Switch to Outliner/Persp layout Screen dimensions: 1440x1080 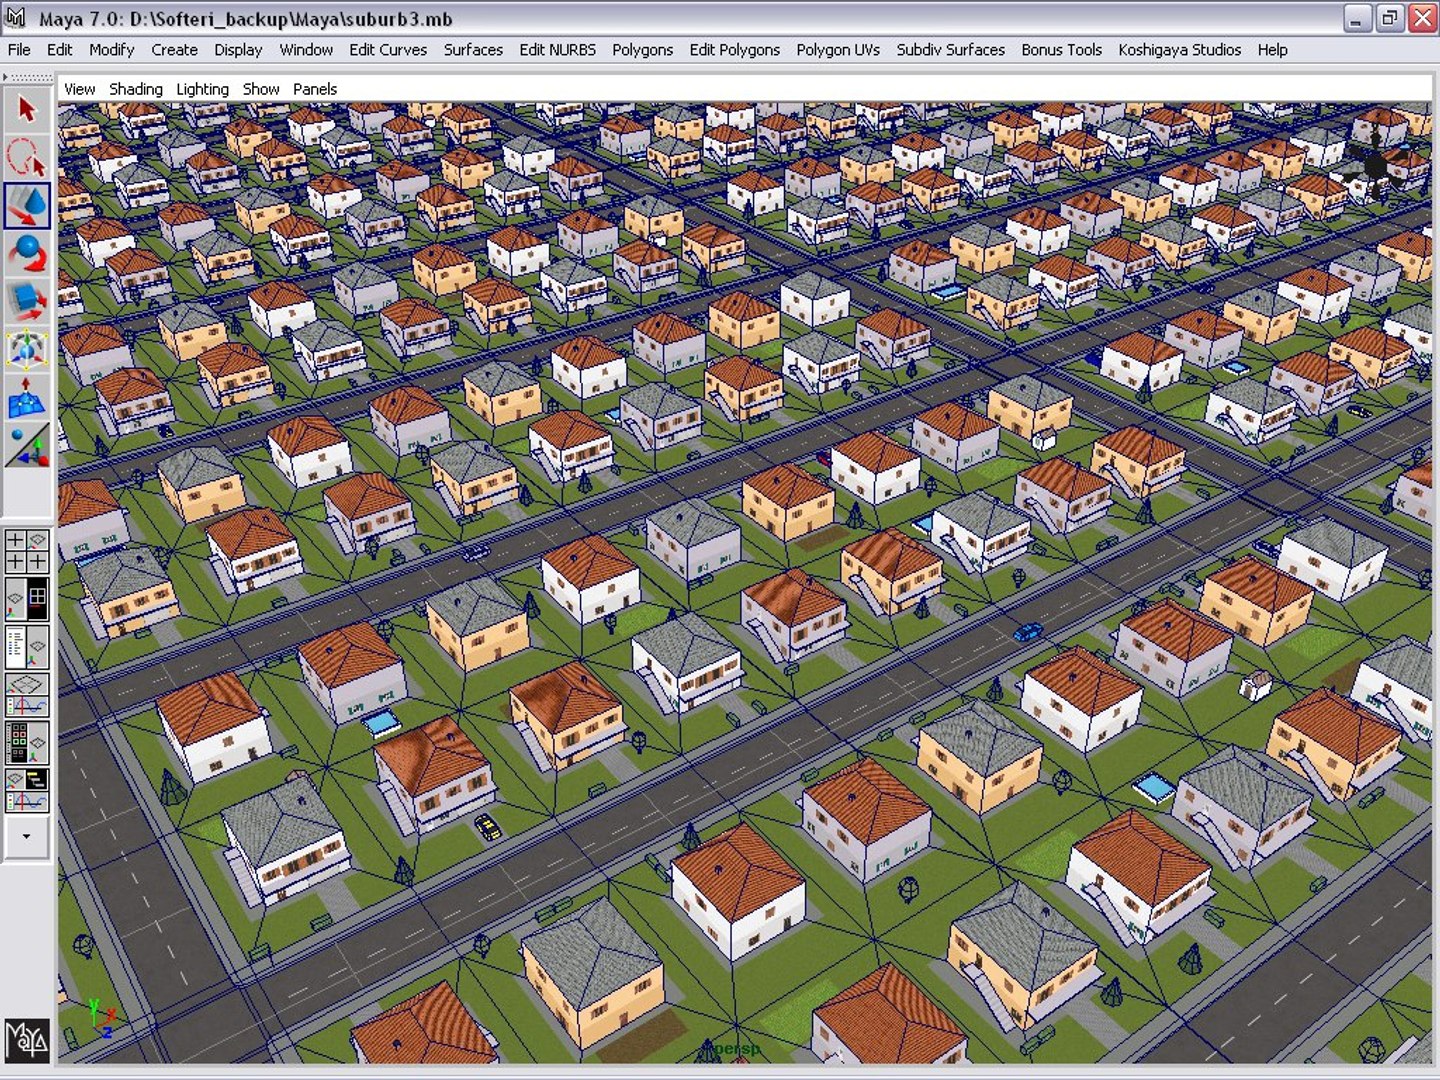[x=27, y=648]
